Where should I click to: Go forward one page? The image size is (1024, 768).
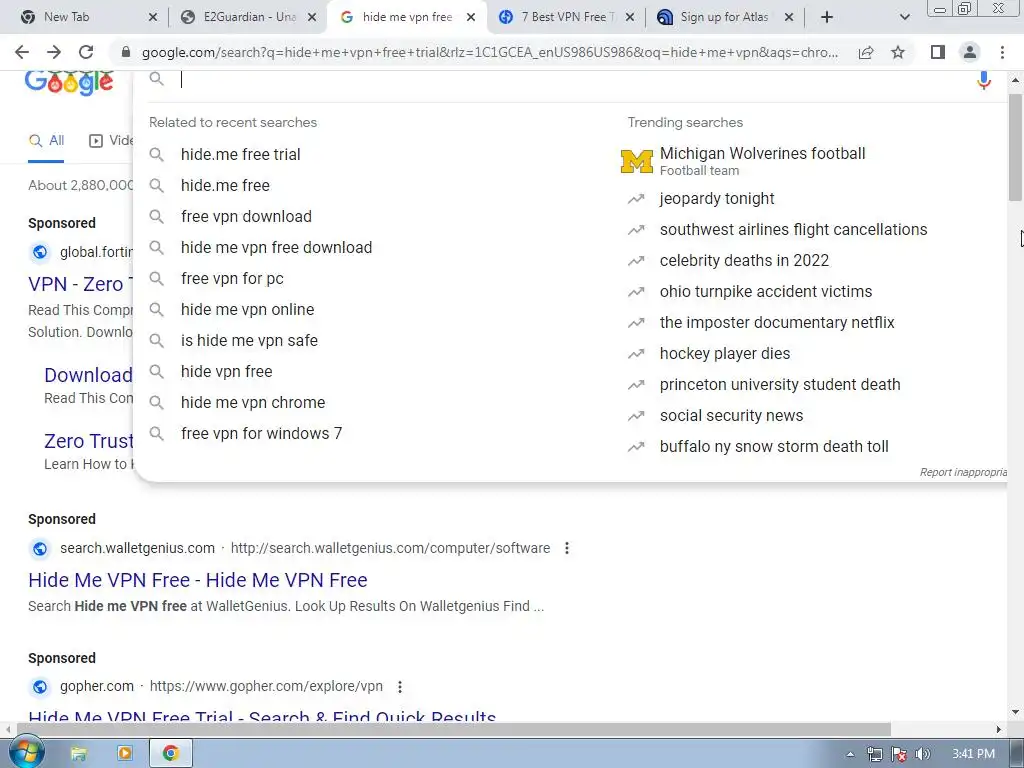click(x=54, y=52)
